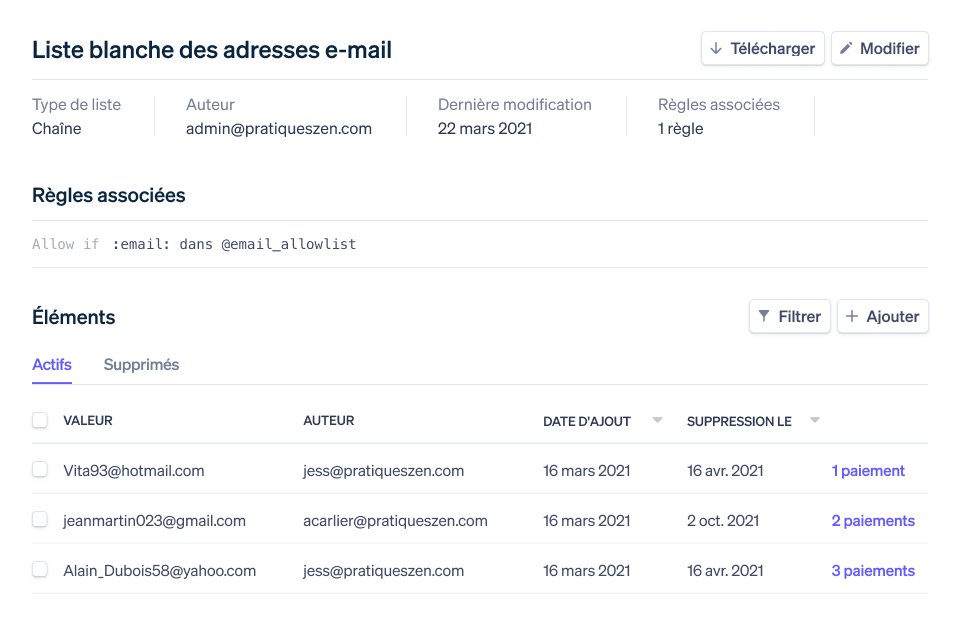Click the Liste blanche des adresses e-mail title
The width and height of the screenshot is (960, 624).
211,50
